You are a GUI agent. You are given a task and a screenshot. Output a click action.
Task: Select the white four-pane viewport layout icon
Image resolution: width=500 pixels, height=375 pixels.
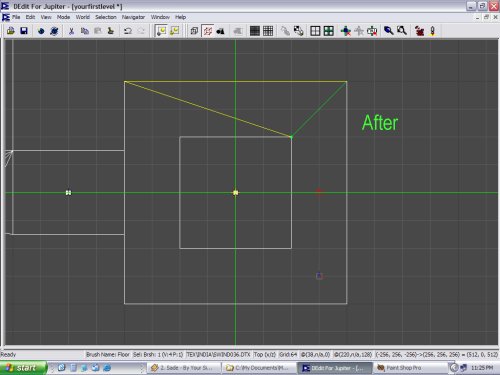pyautogui.click(x=315, y=31)
